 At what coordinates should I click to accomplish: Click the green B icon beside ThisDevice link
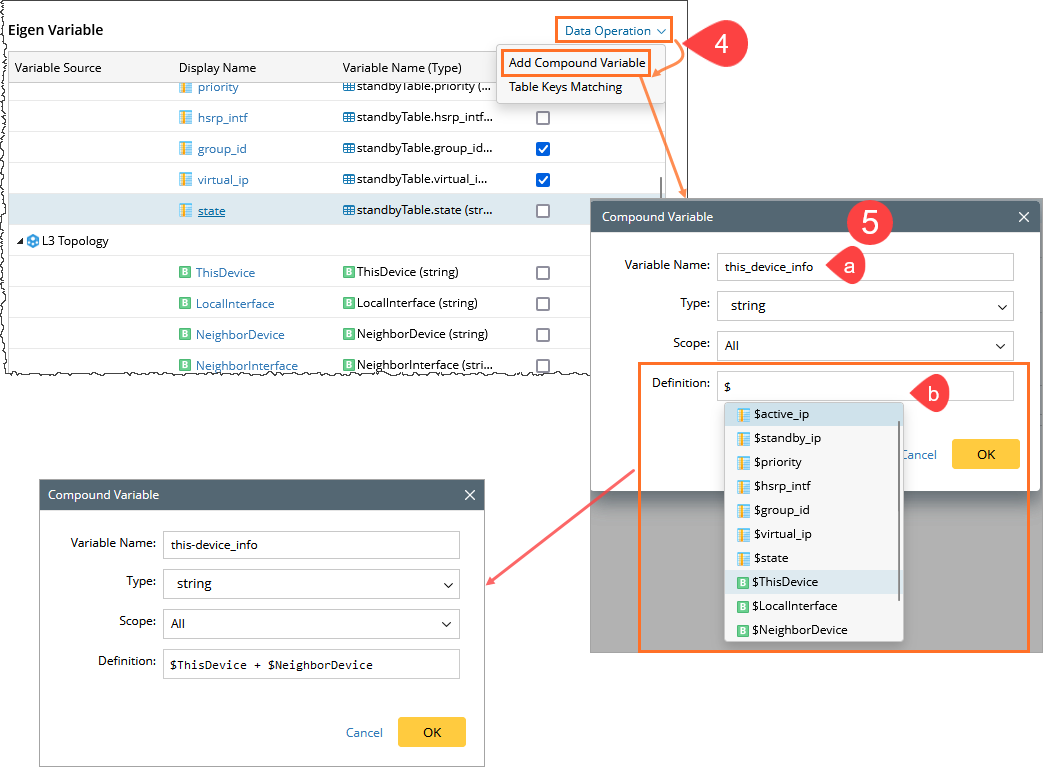click(x=185, y=272)
